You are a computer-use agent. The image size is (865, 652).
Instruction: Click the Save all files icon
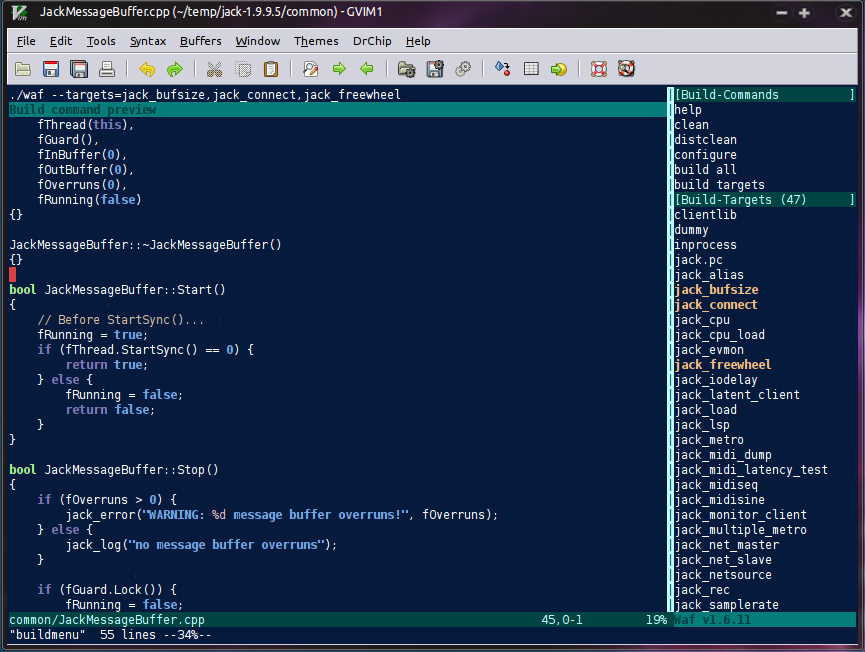[79, 69]
